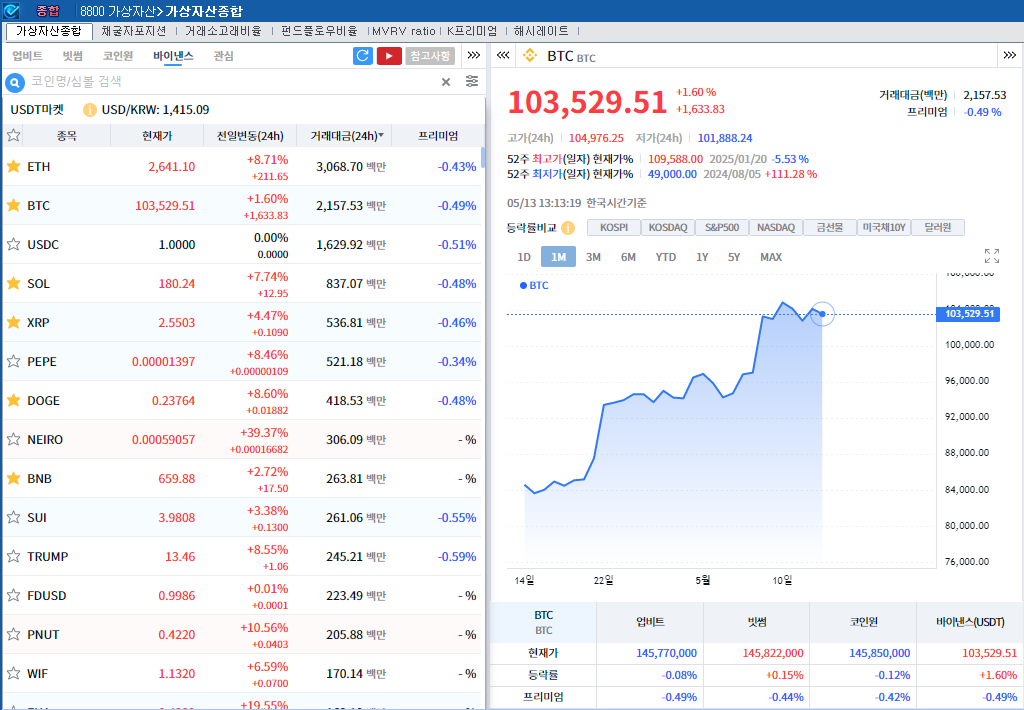Toggle BNB favorite star
This screenshot has width=1024, height=710.
click(x=13, y=479)
